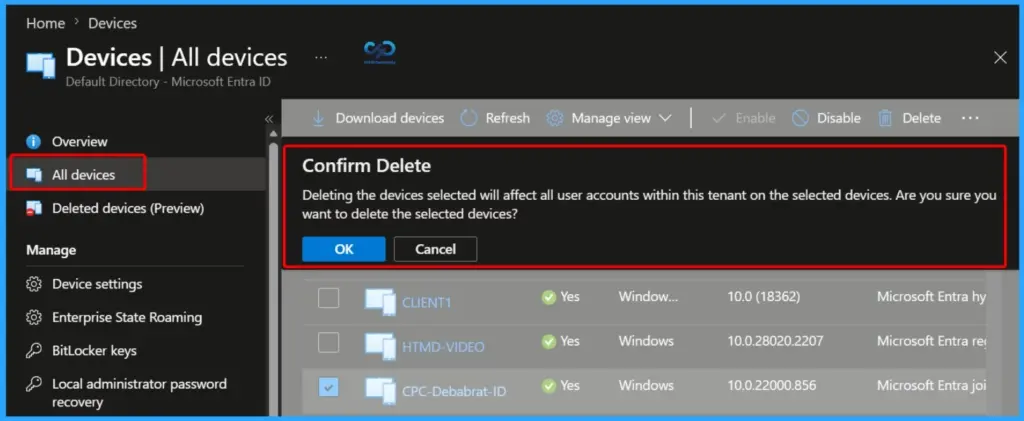Expand the Manage view dropdown chevron
This screenshot has width=1024, height=421.
(x=665, y=118)
